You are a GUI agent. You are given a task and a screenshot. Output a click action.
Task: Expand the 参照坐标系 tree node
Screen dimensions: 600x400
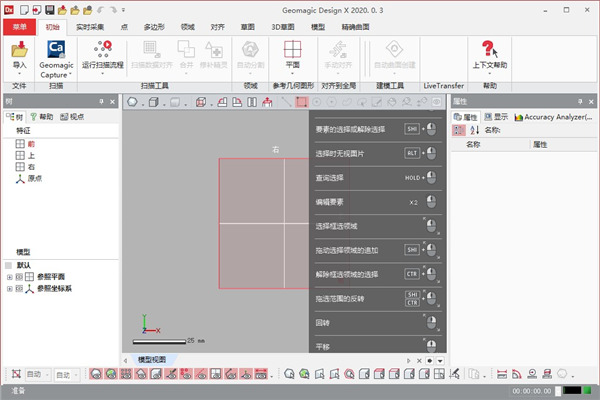[x=9, y=288]
